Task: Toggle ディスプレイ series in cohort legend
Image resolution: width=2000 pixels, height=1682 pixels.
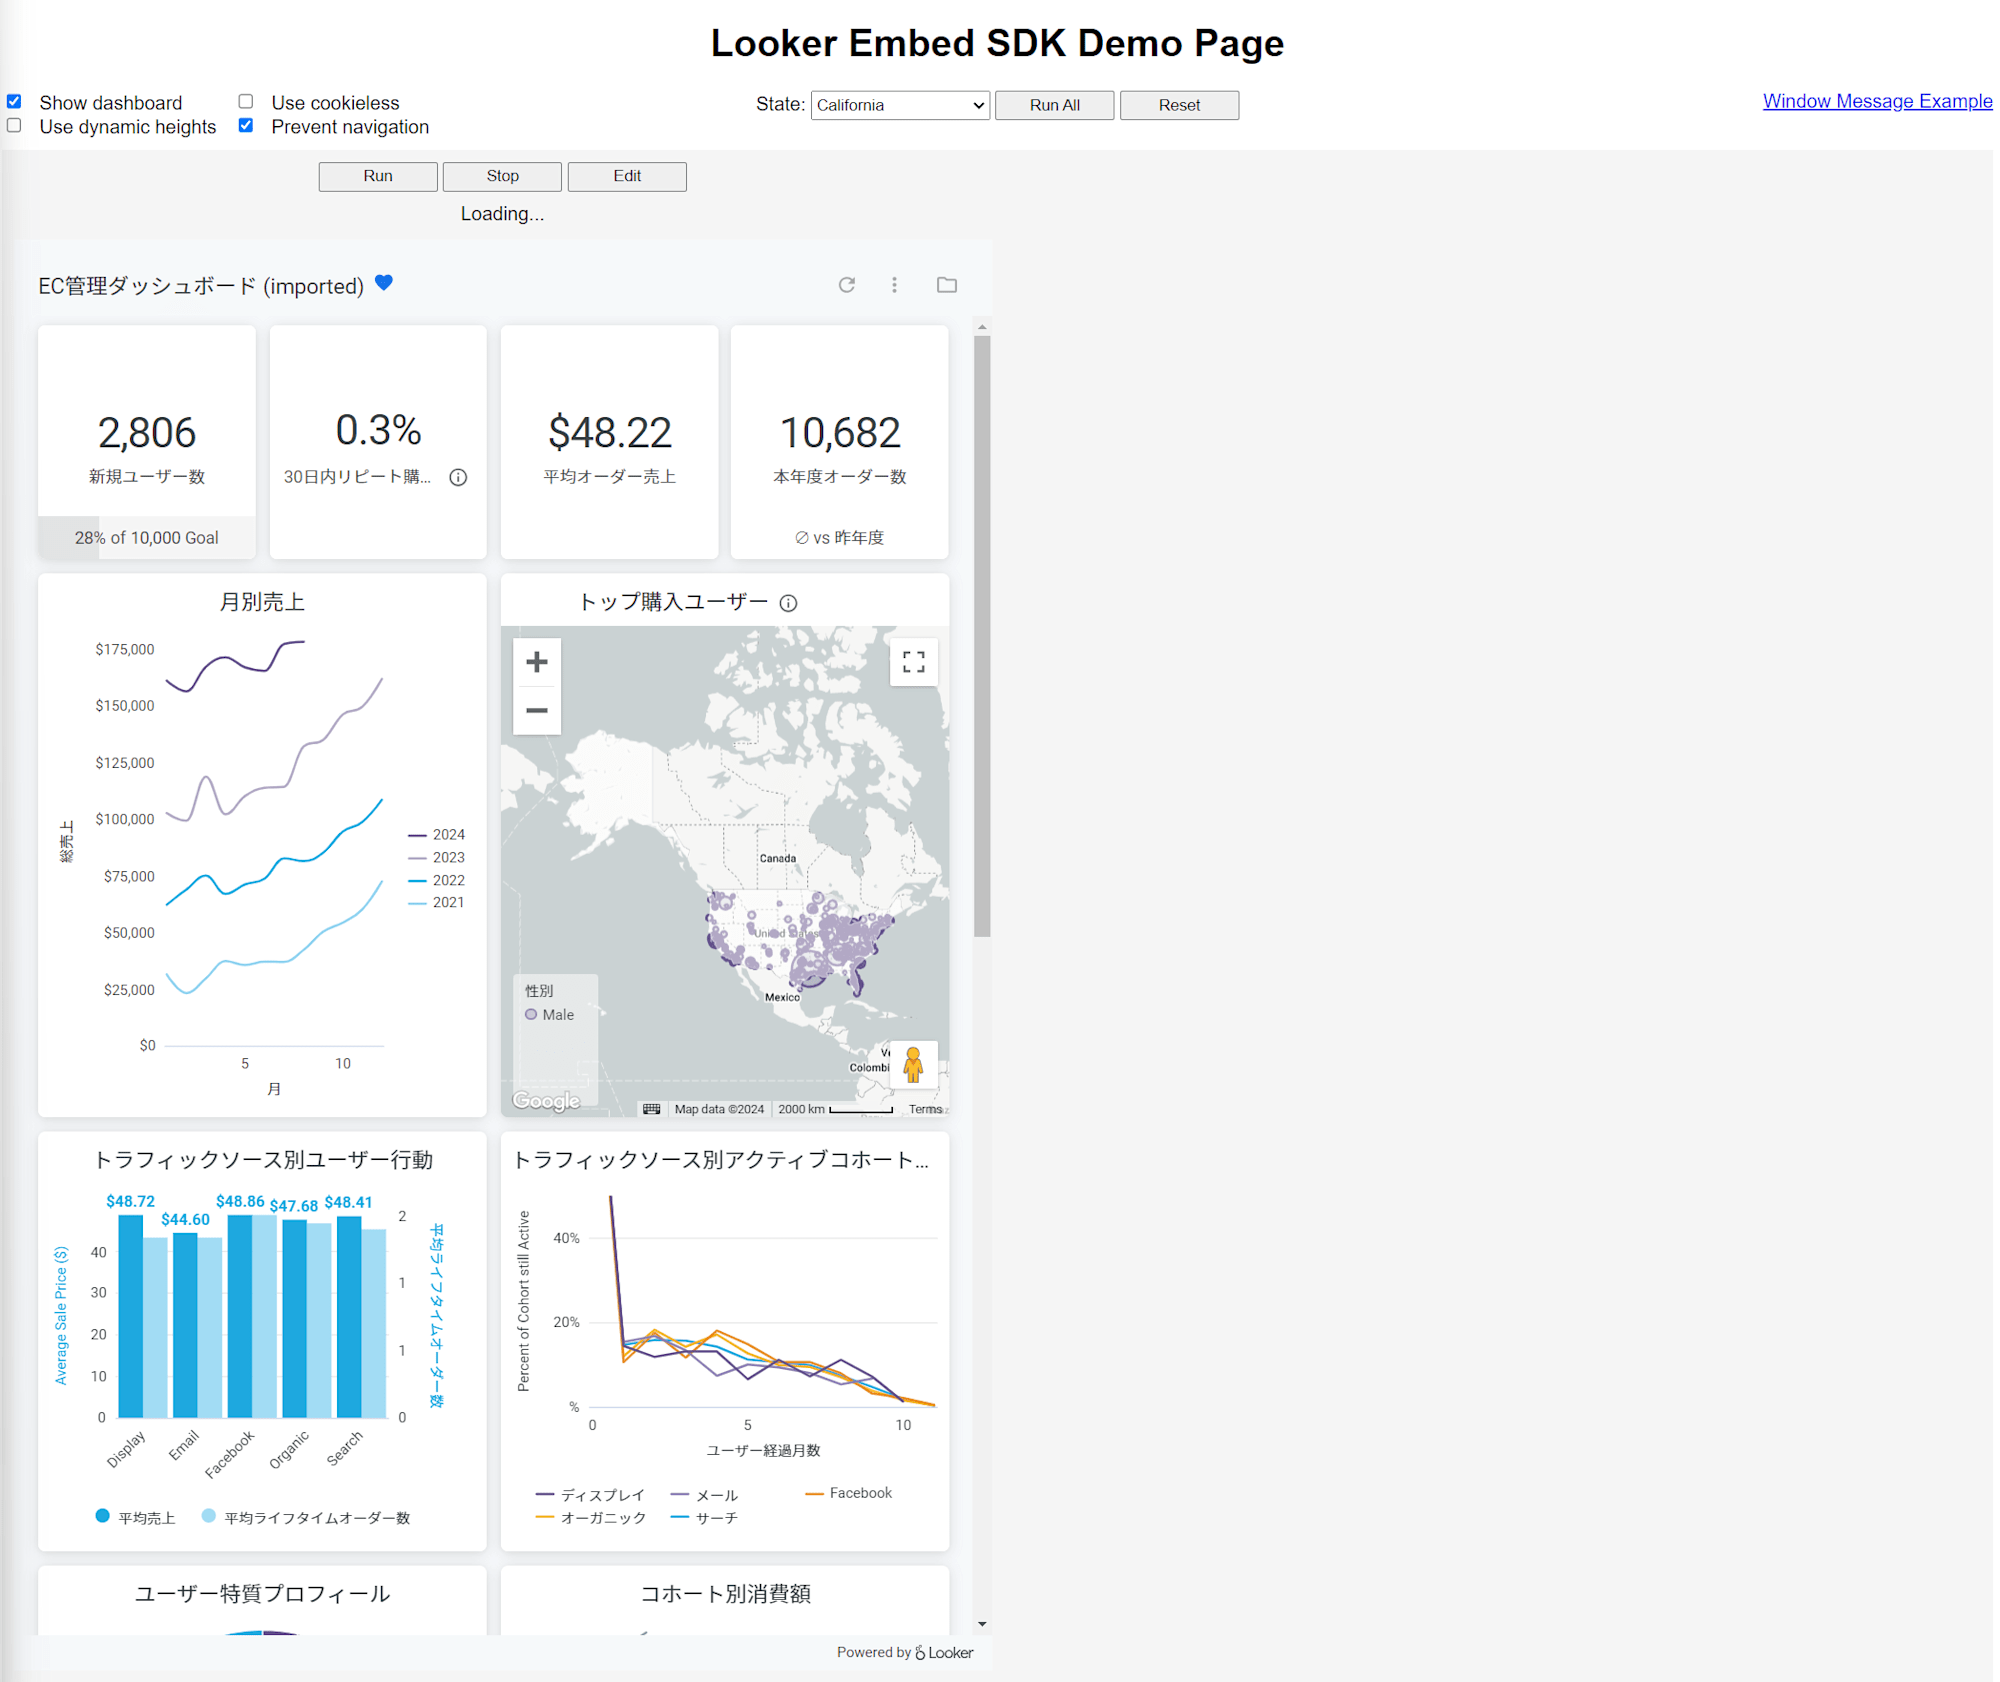Action: [x=592, y=1497]
